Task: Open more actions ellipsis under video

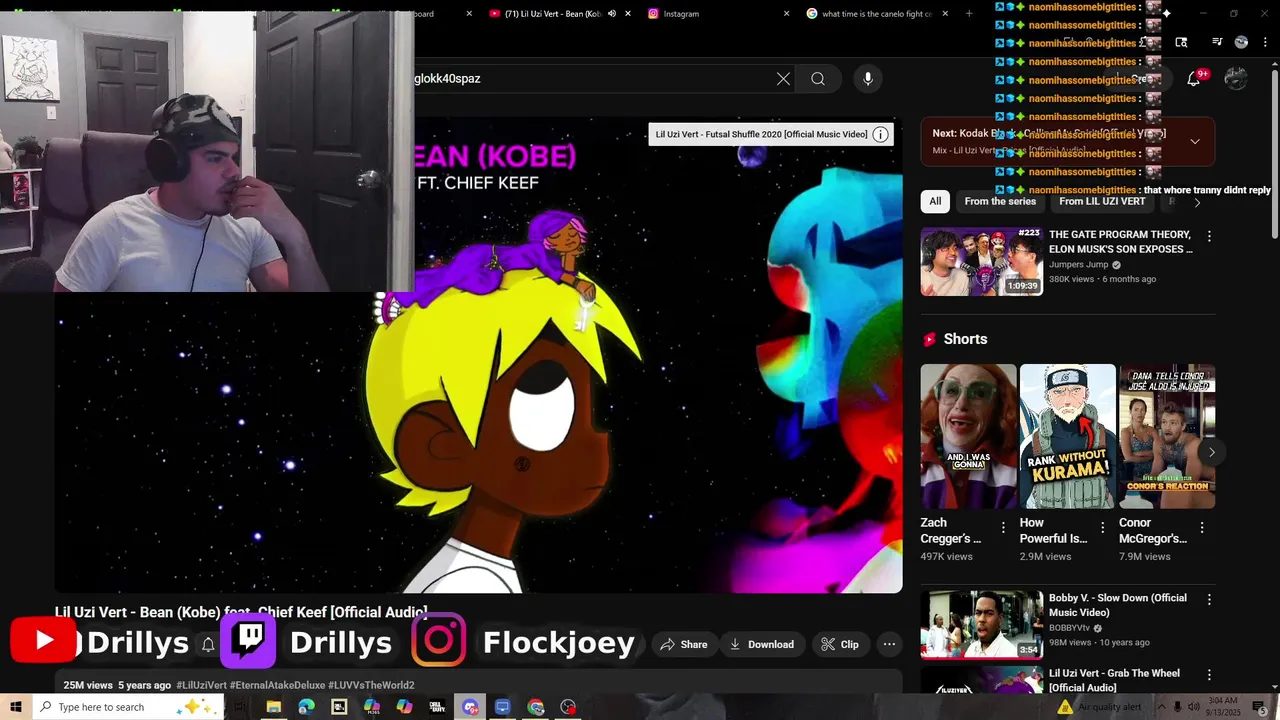Action: [889, 645]
